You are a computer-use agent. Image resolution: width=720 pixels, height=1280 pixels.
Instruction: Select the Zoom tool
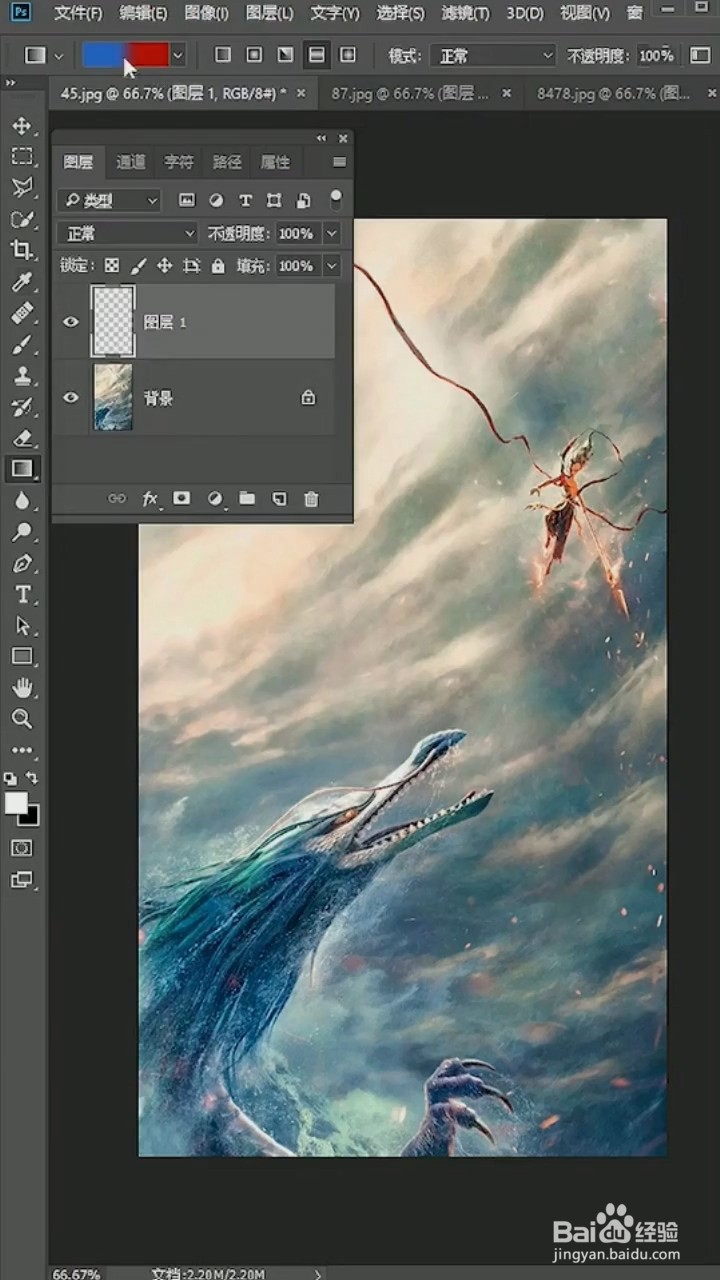pyautogui.click(x=22, y=718)
